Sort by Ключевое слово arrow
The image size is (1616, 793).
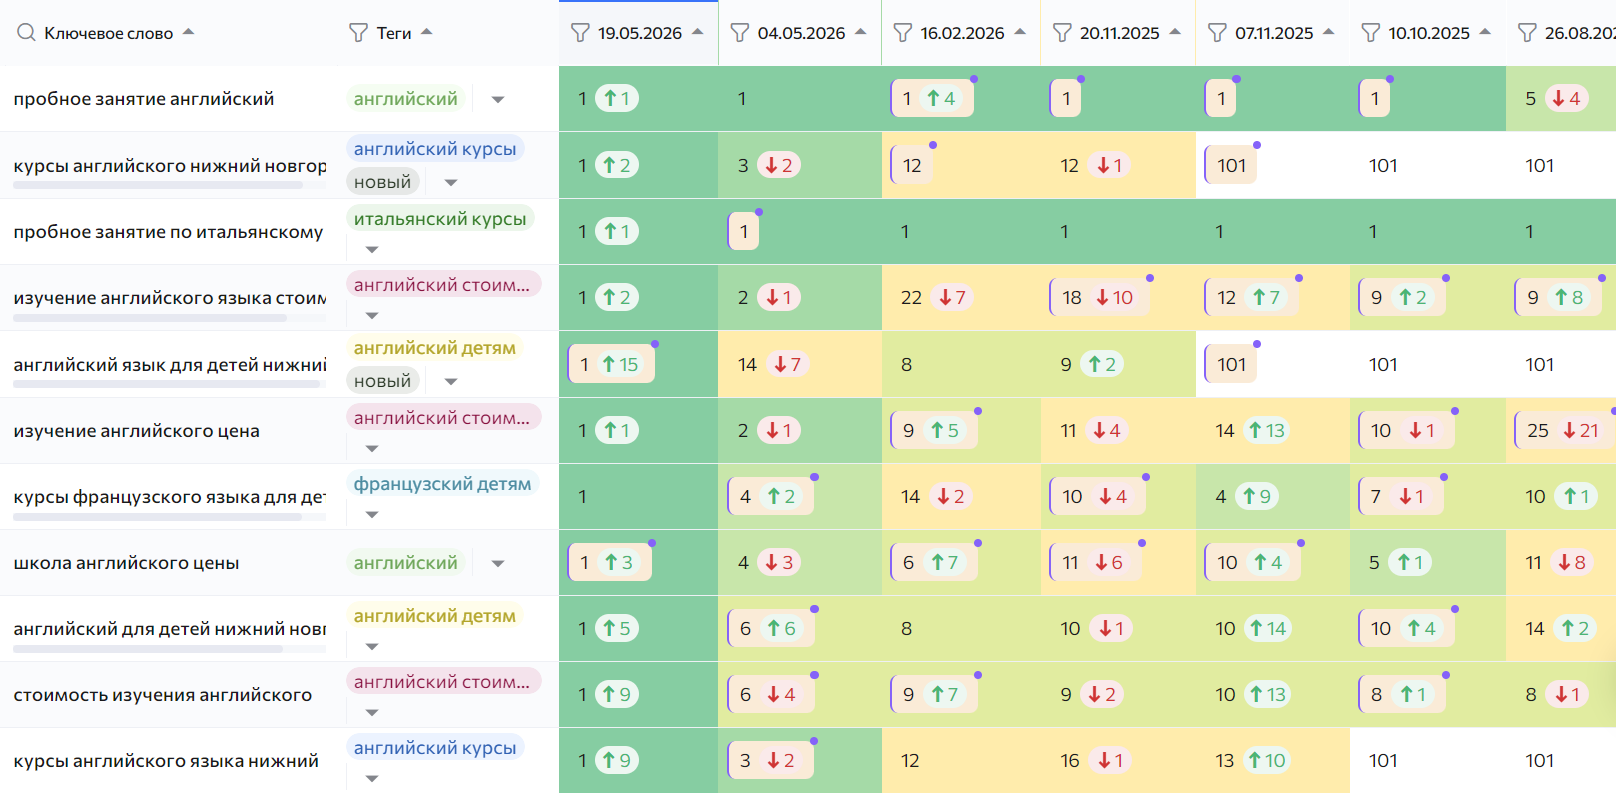click(188, 32)
